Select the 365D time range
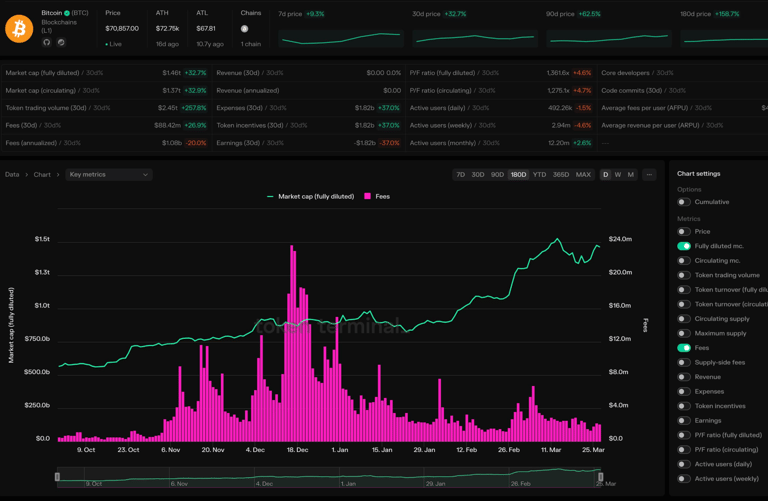The width and height of the screenshot is (768, 501). point(561,174)
